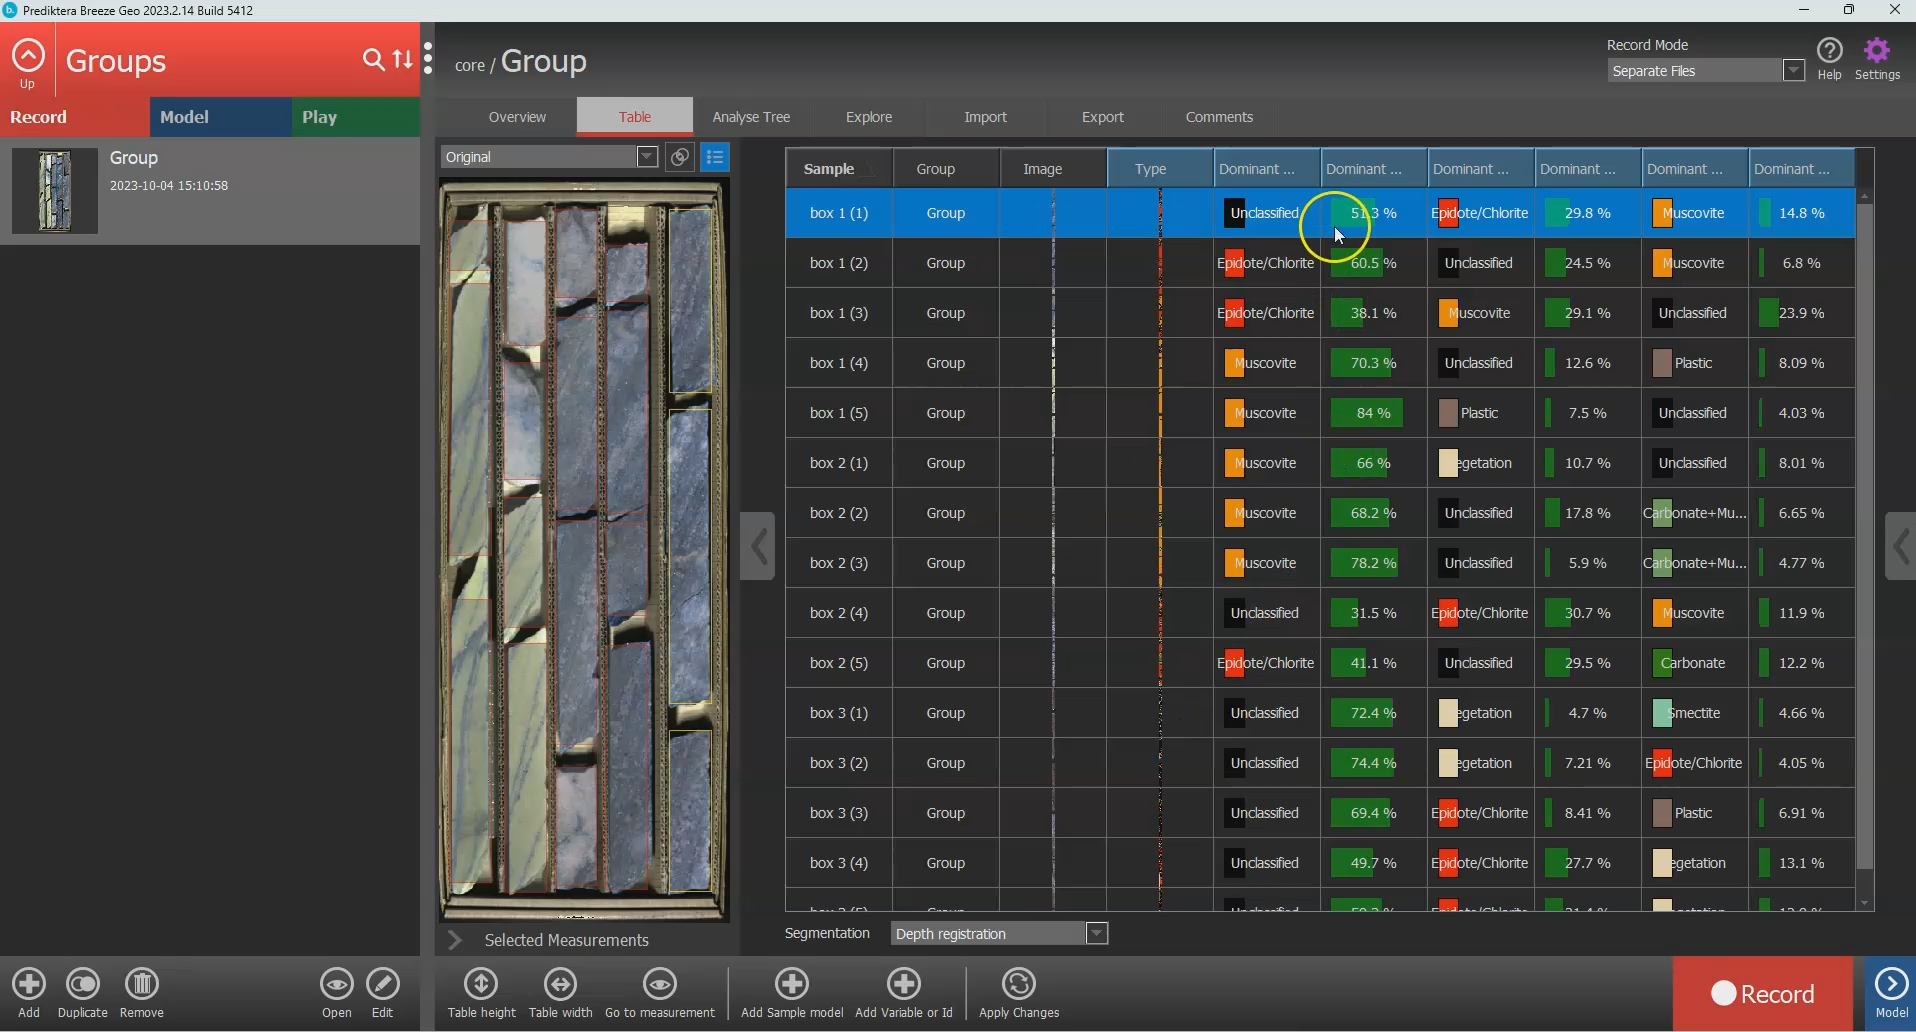Switch to the Analyse Tree tab
This screenshot has width=1916, height=1032.
(751, 117)
